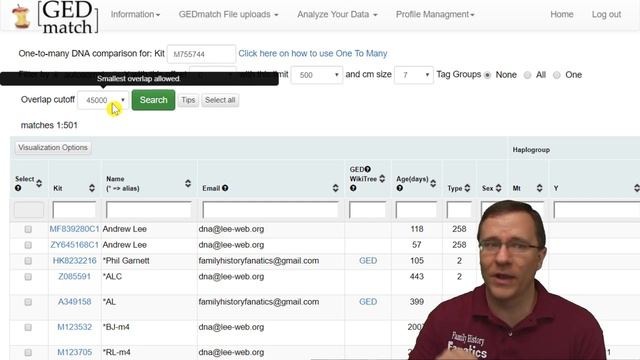The image size is (640, 360).
Task: Tick checkbox for *AL row
Action: tap(28, 302)
